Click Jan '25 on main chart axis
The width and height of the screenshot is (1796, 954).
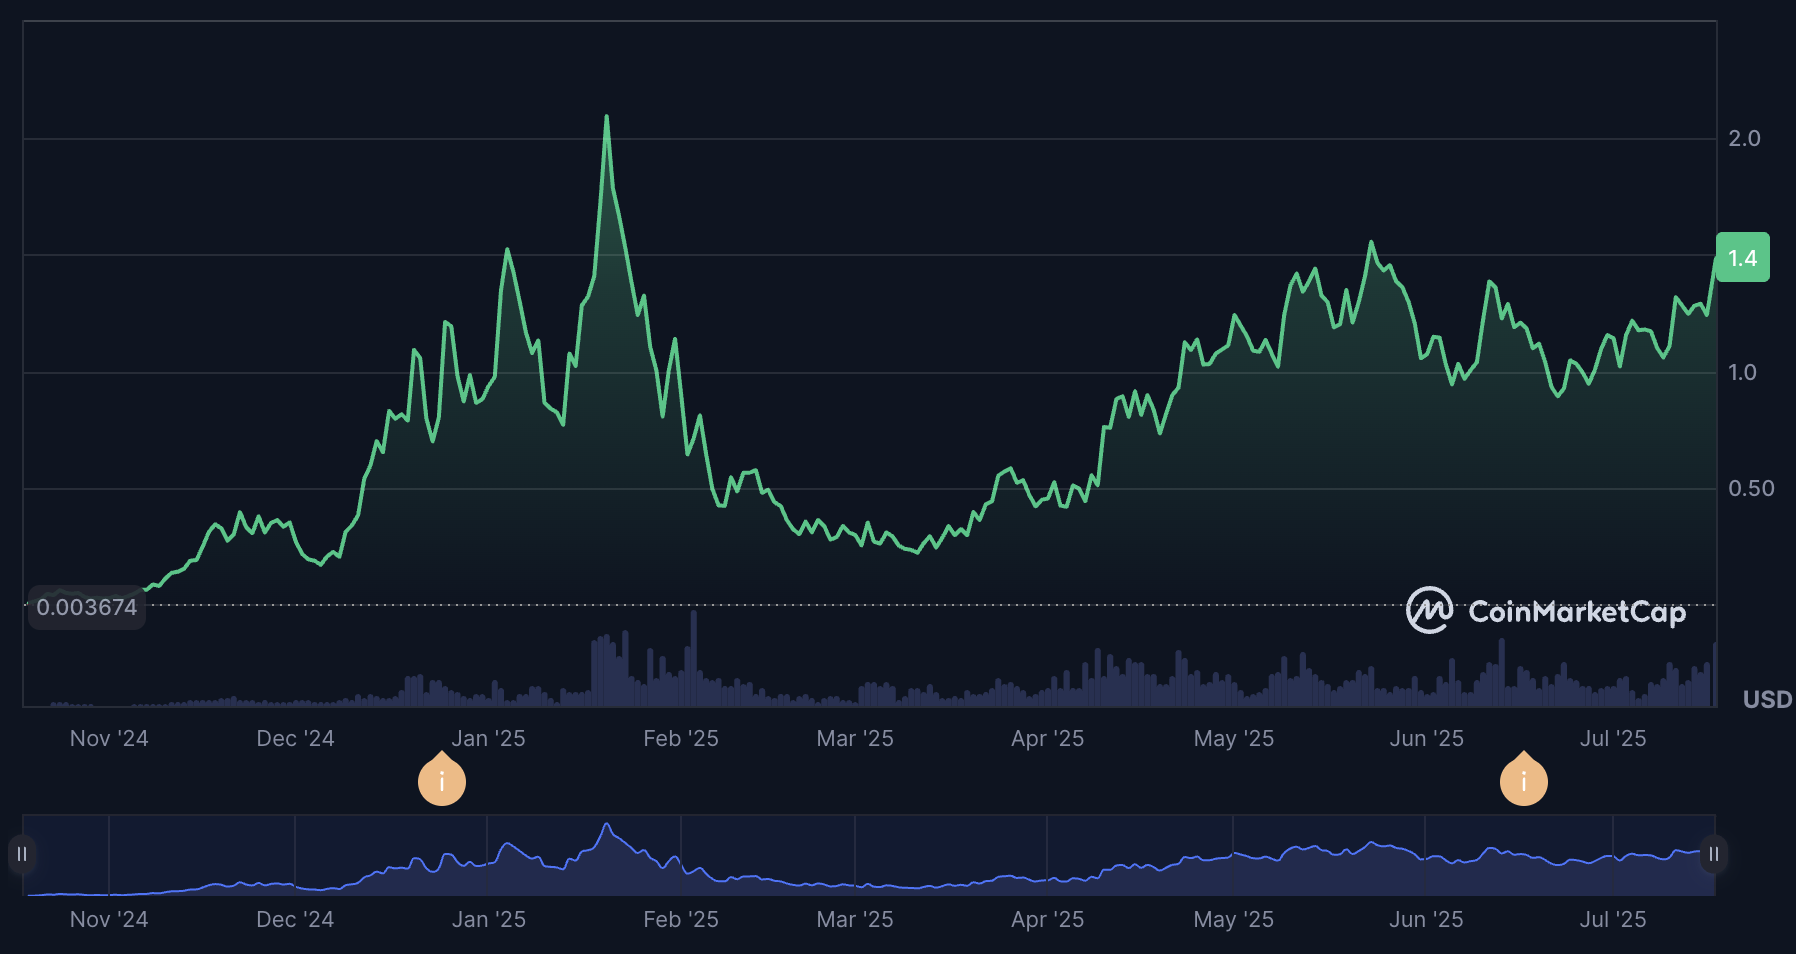488,738
